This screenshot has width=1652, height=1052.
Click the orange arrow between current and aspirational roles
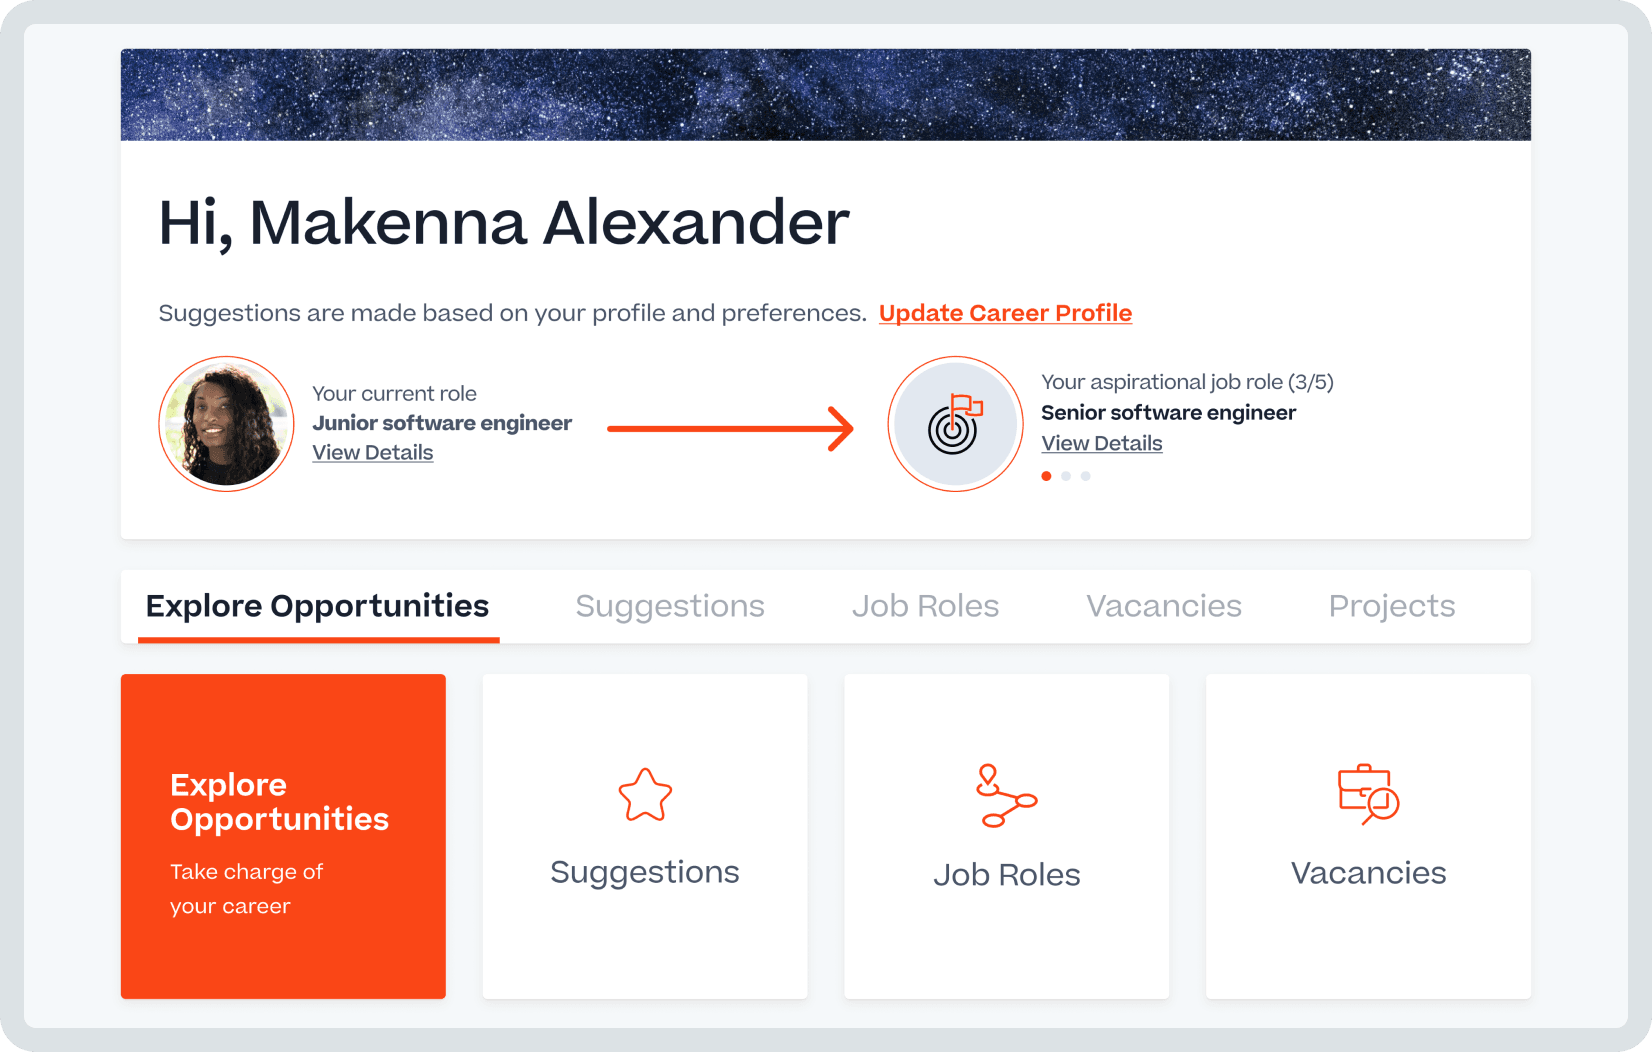[x=730, y=428]
